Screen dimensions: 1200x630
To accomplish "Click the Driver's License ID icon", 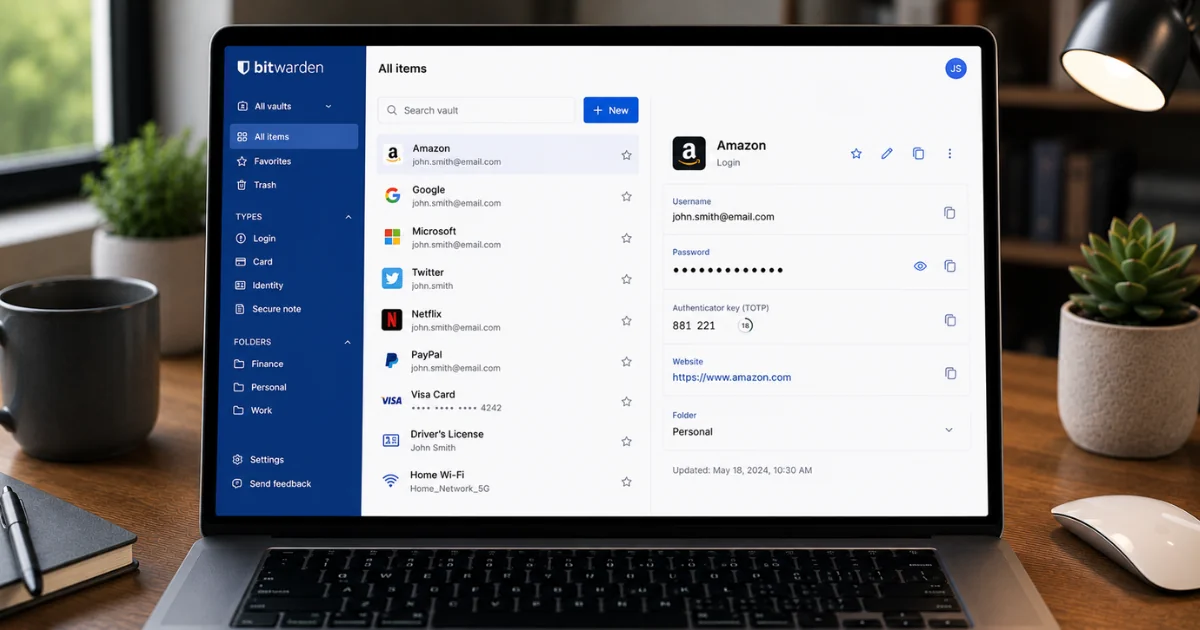I will click(x=391, y=440).
